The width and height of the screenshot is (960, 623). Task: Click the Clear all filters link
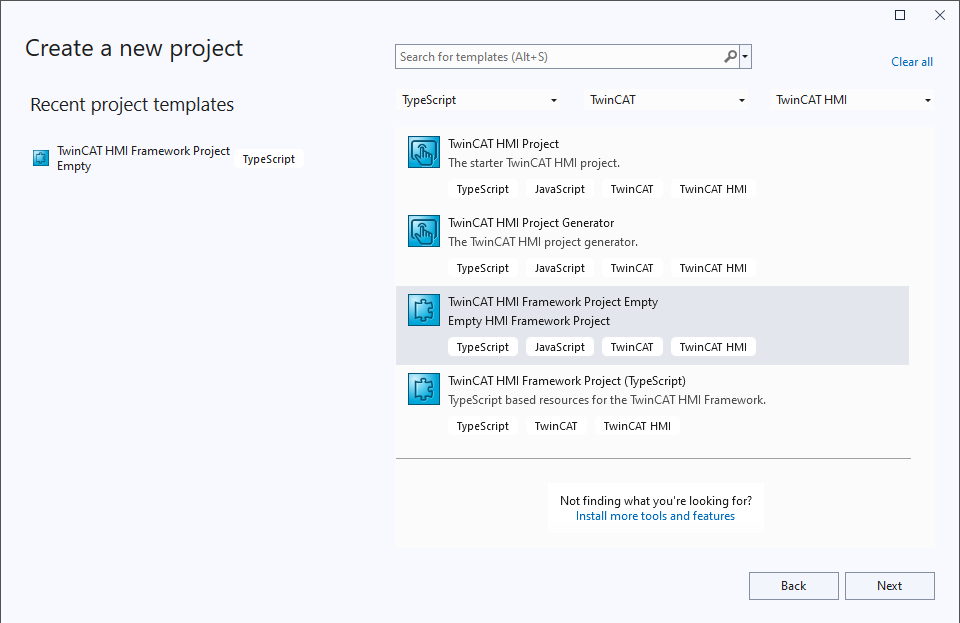pyautogui.click(x=911, y=62)
